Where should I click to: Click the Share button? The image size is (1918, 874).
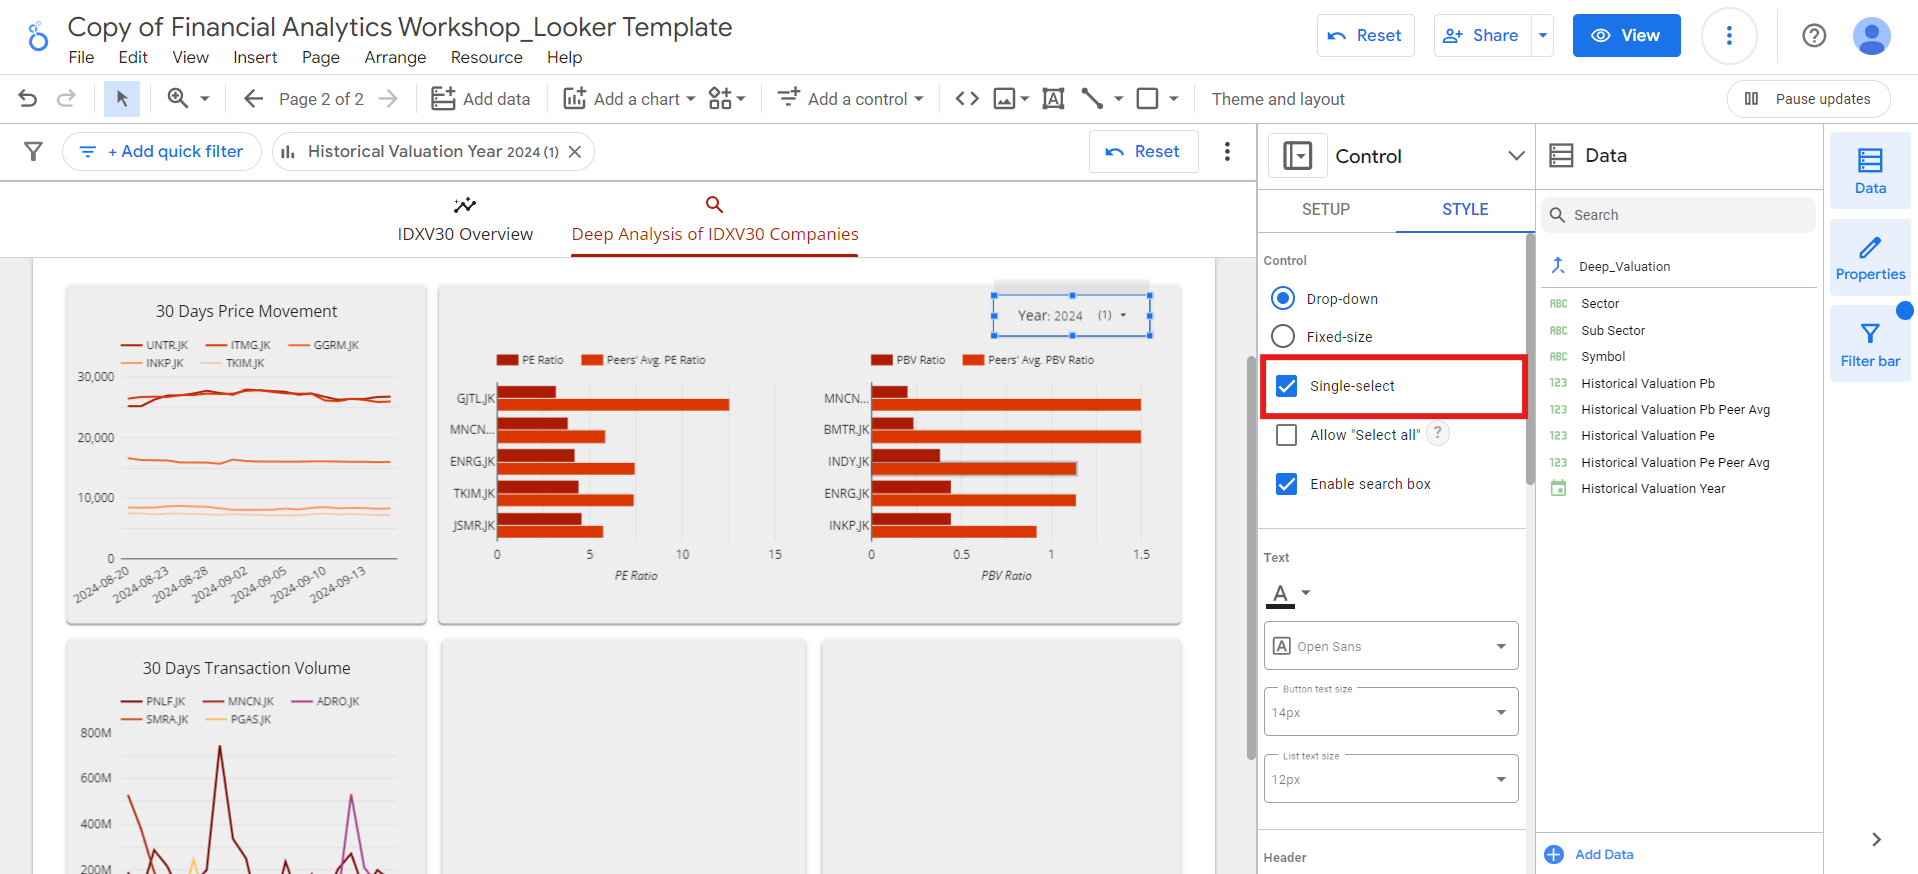point(1482,35)
